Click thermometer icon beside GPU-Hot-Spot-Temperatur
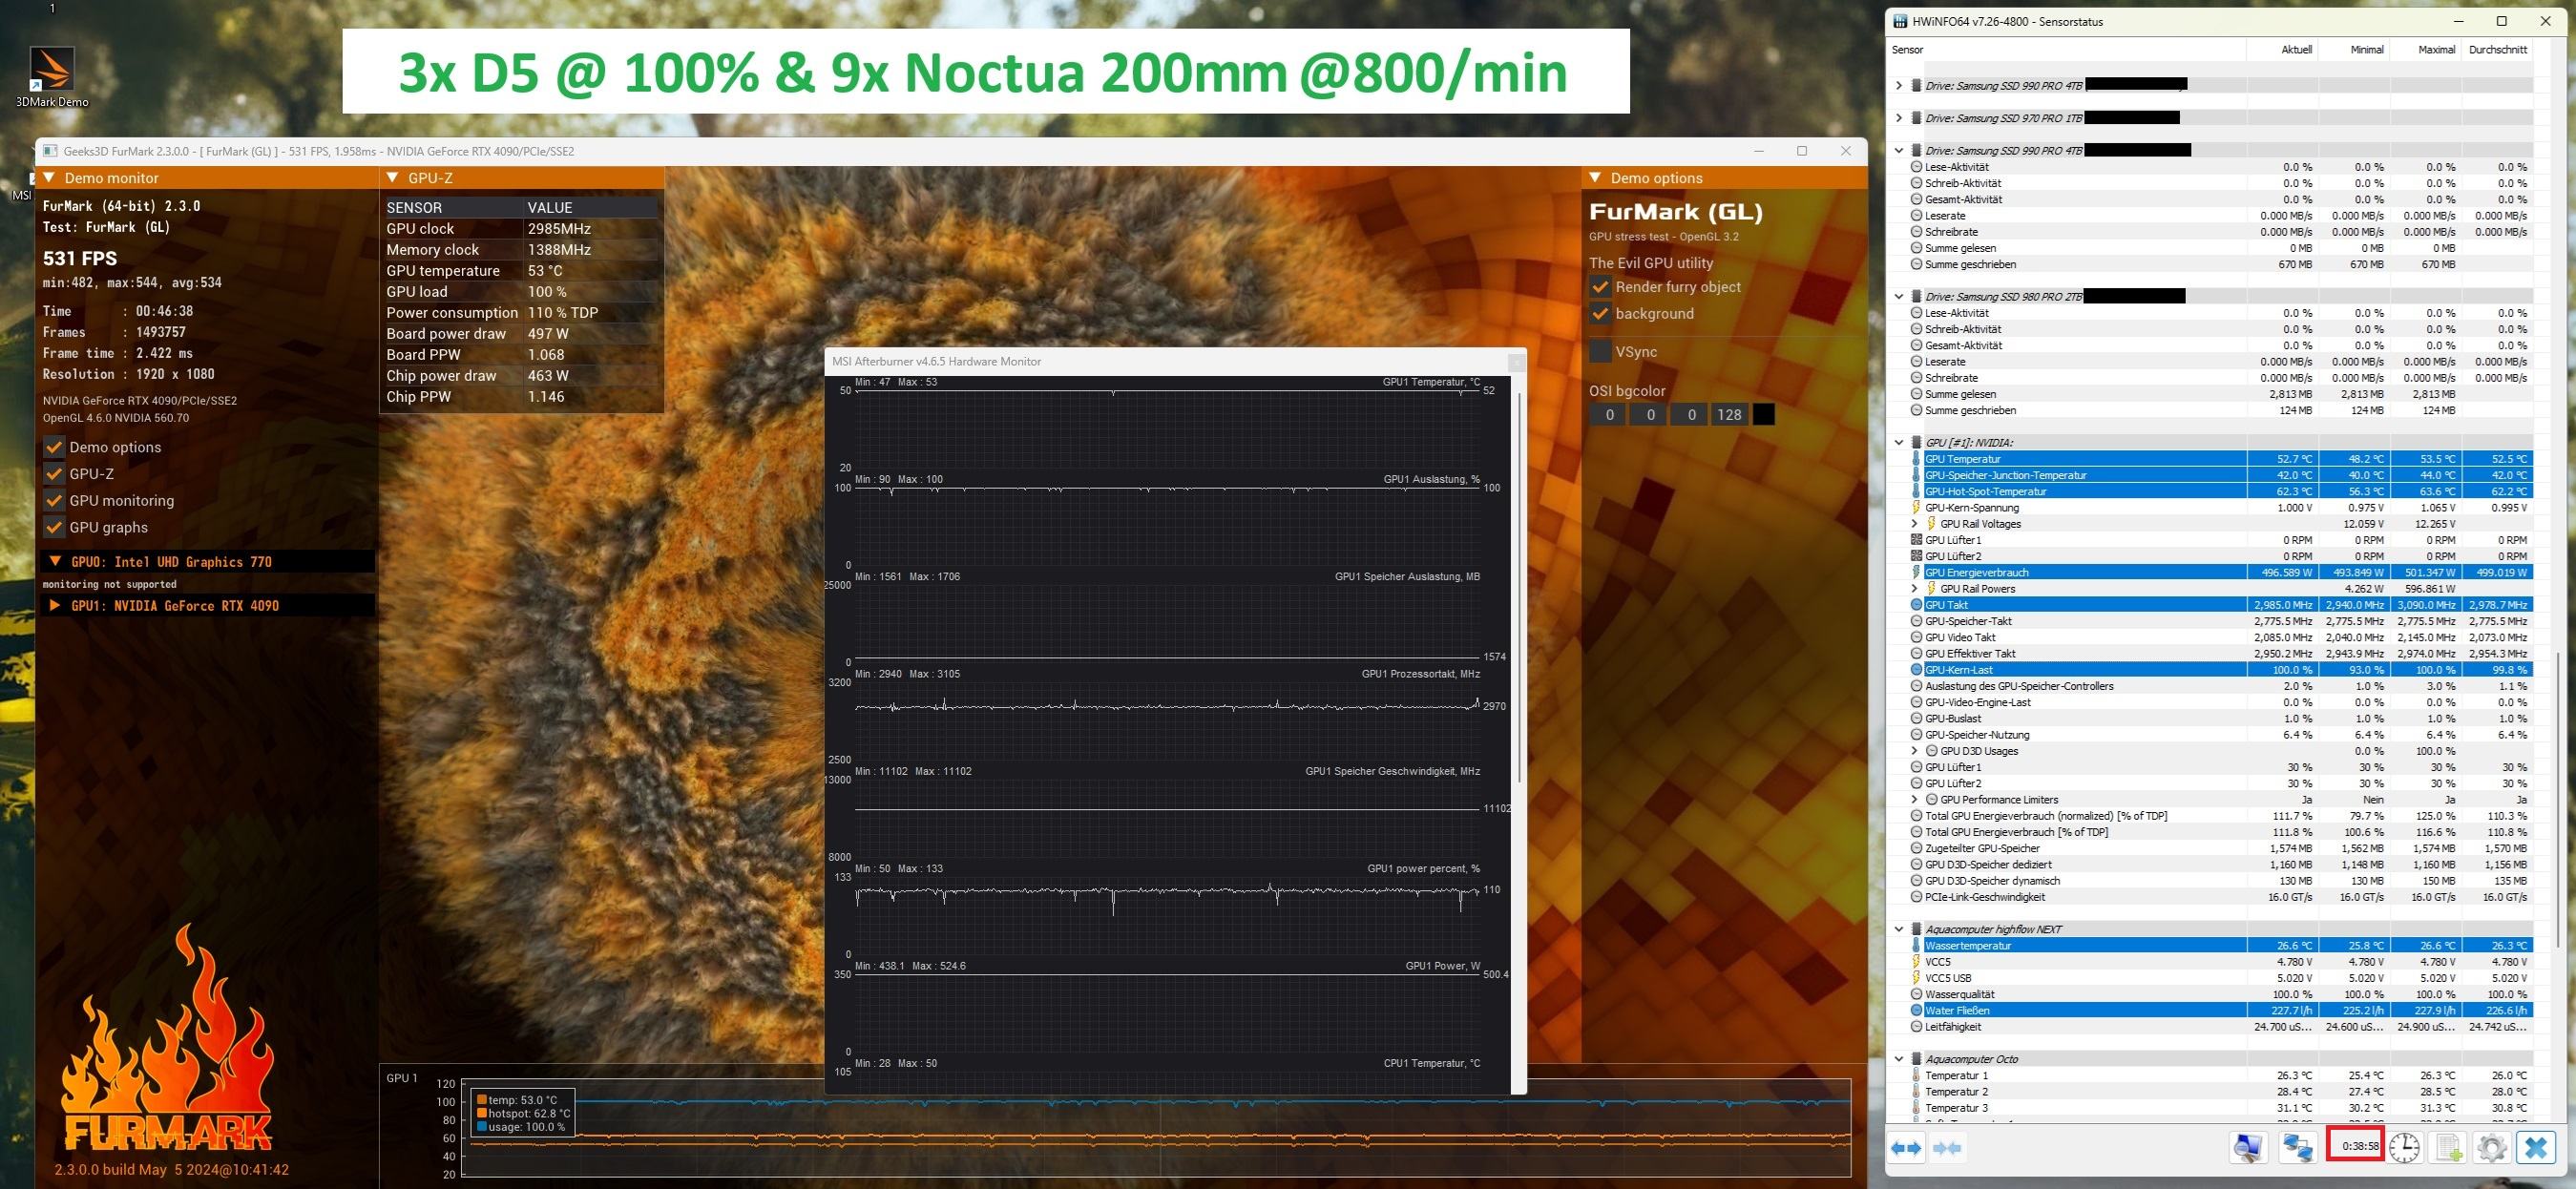 pos(1916,491)
